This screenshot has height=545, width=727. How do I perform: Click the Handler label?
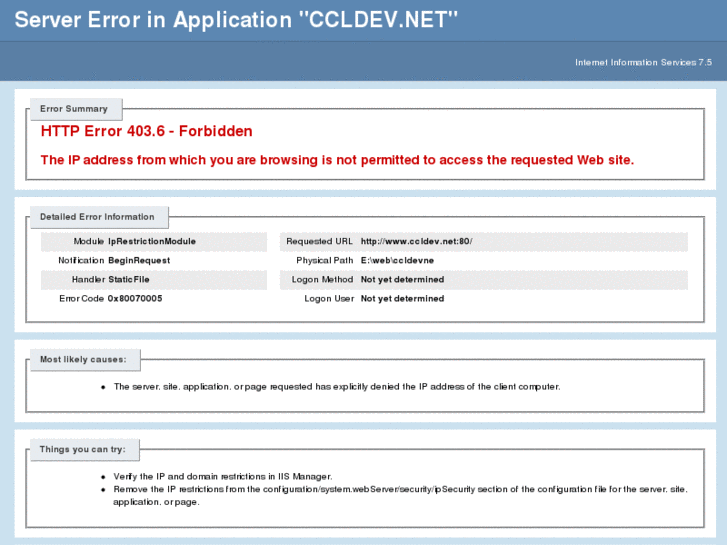tap(89, 279)
